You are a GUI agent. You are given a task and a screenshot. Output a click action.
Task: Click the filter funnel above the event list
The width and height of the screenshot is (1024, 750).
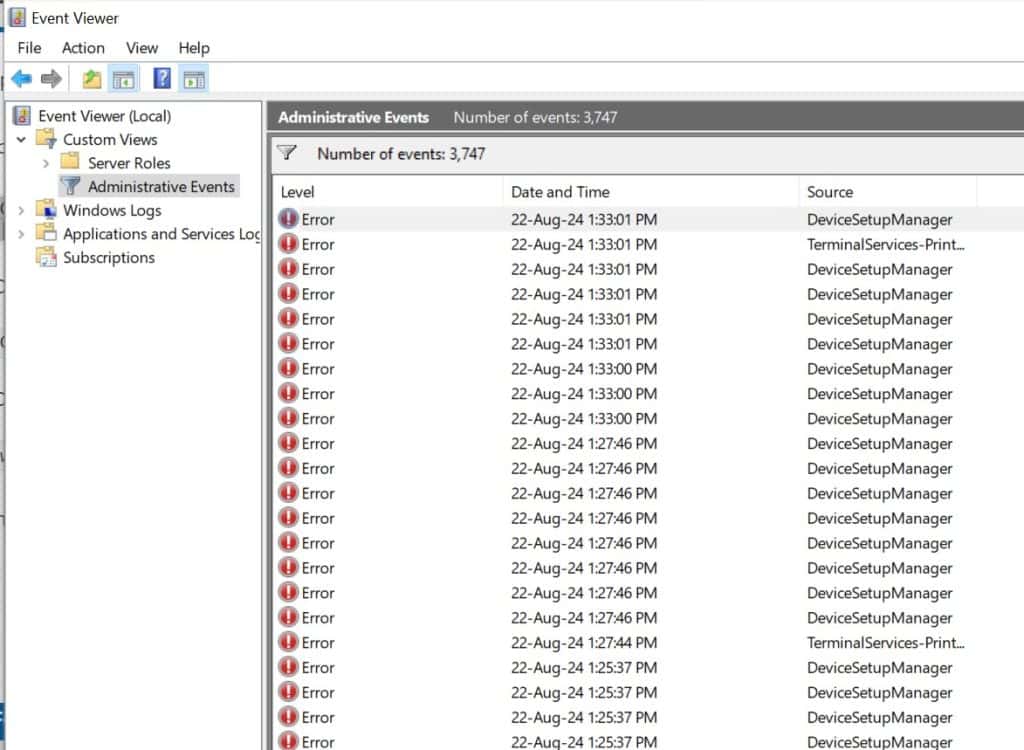click(287, 153)
